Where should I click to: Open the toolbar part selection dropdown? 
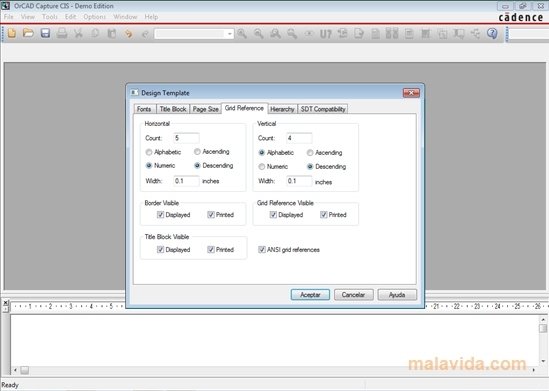click(229, 34)
